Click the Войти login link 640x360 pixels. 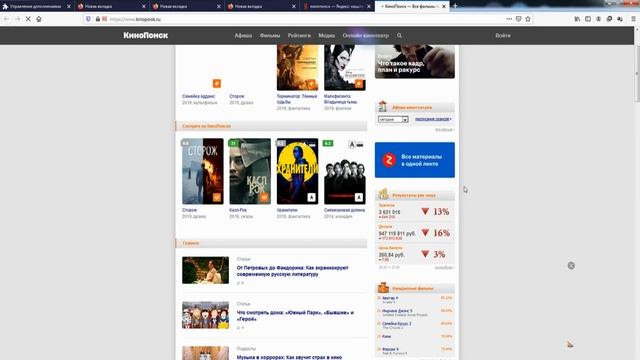pos(503,36)
